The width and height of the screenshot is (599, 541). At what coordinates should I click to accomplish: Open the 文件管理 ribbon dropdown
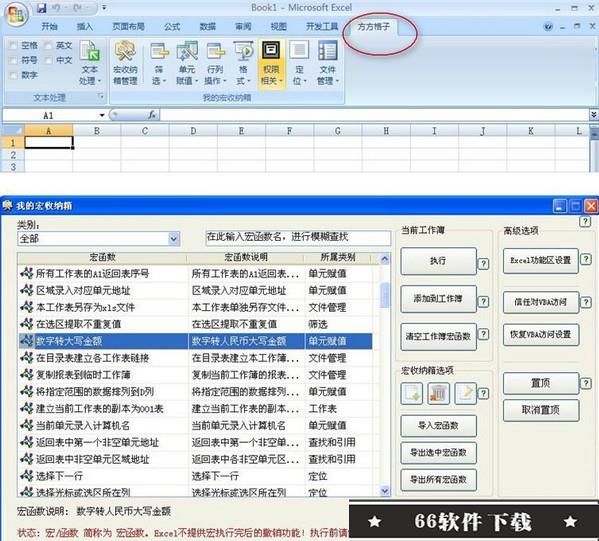pyautogui.click(x=327, y=63)
